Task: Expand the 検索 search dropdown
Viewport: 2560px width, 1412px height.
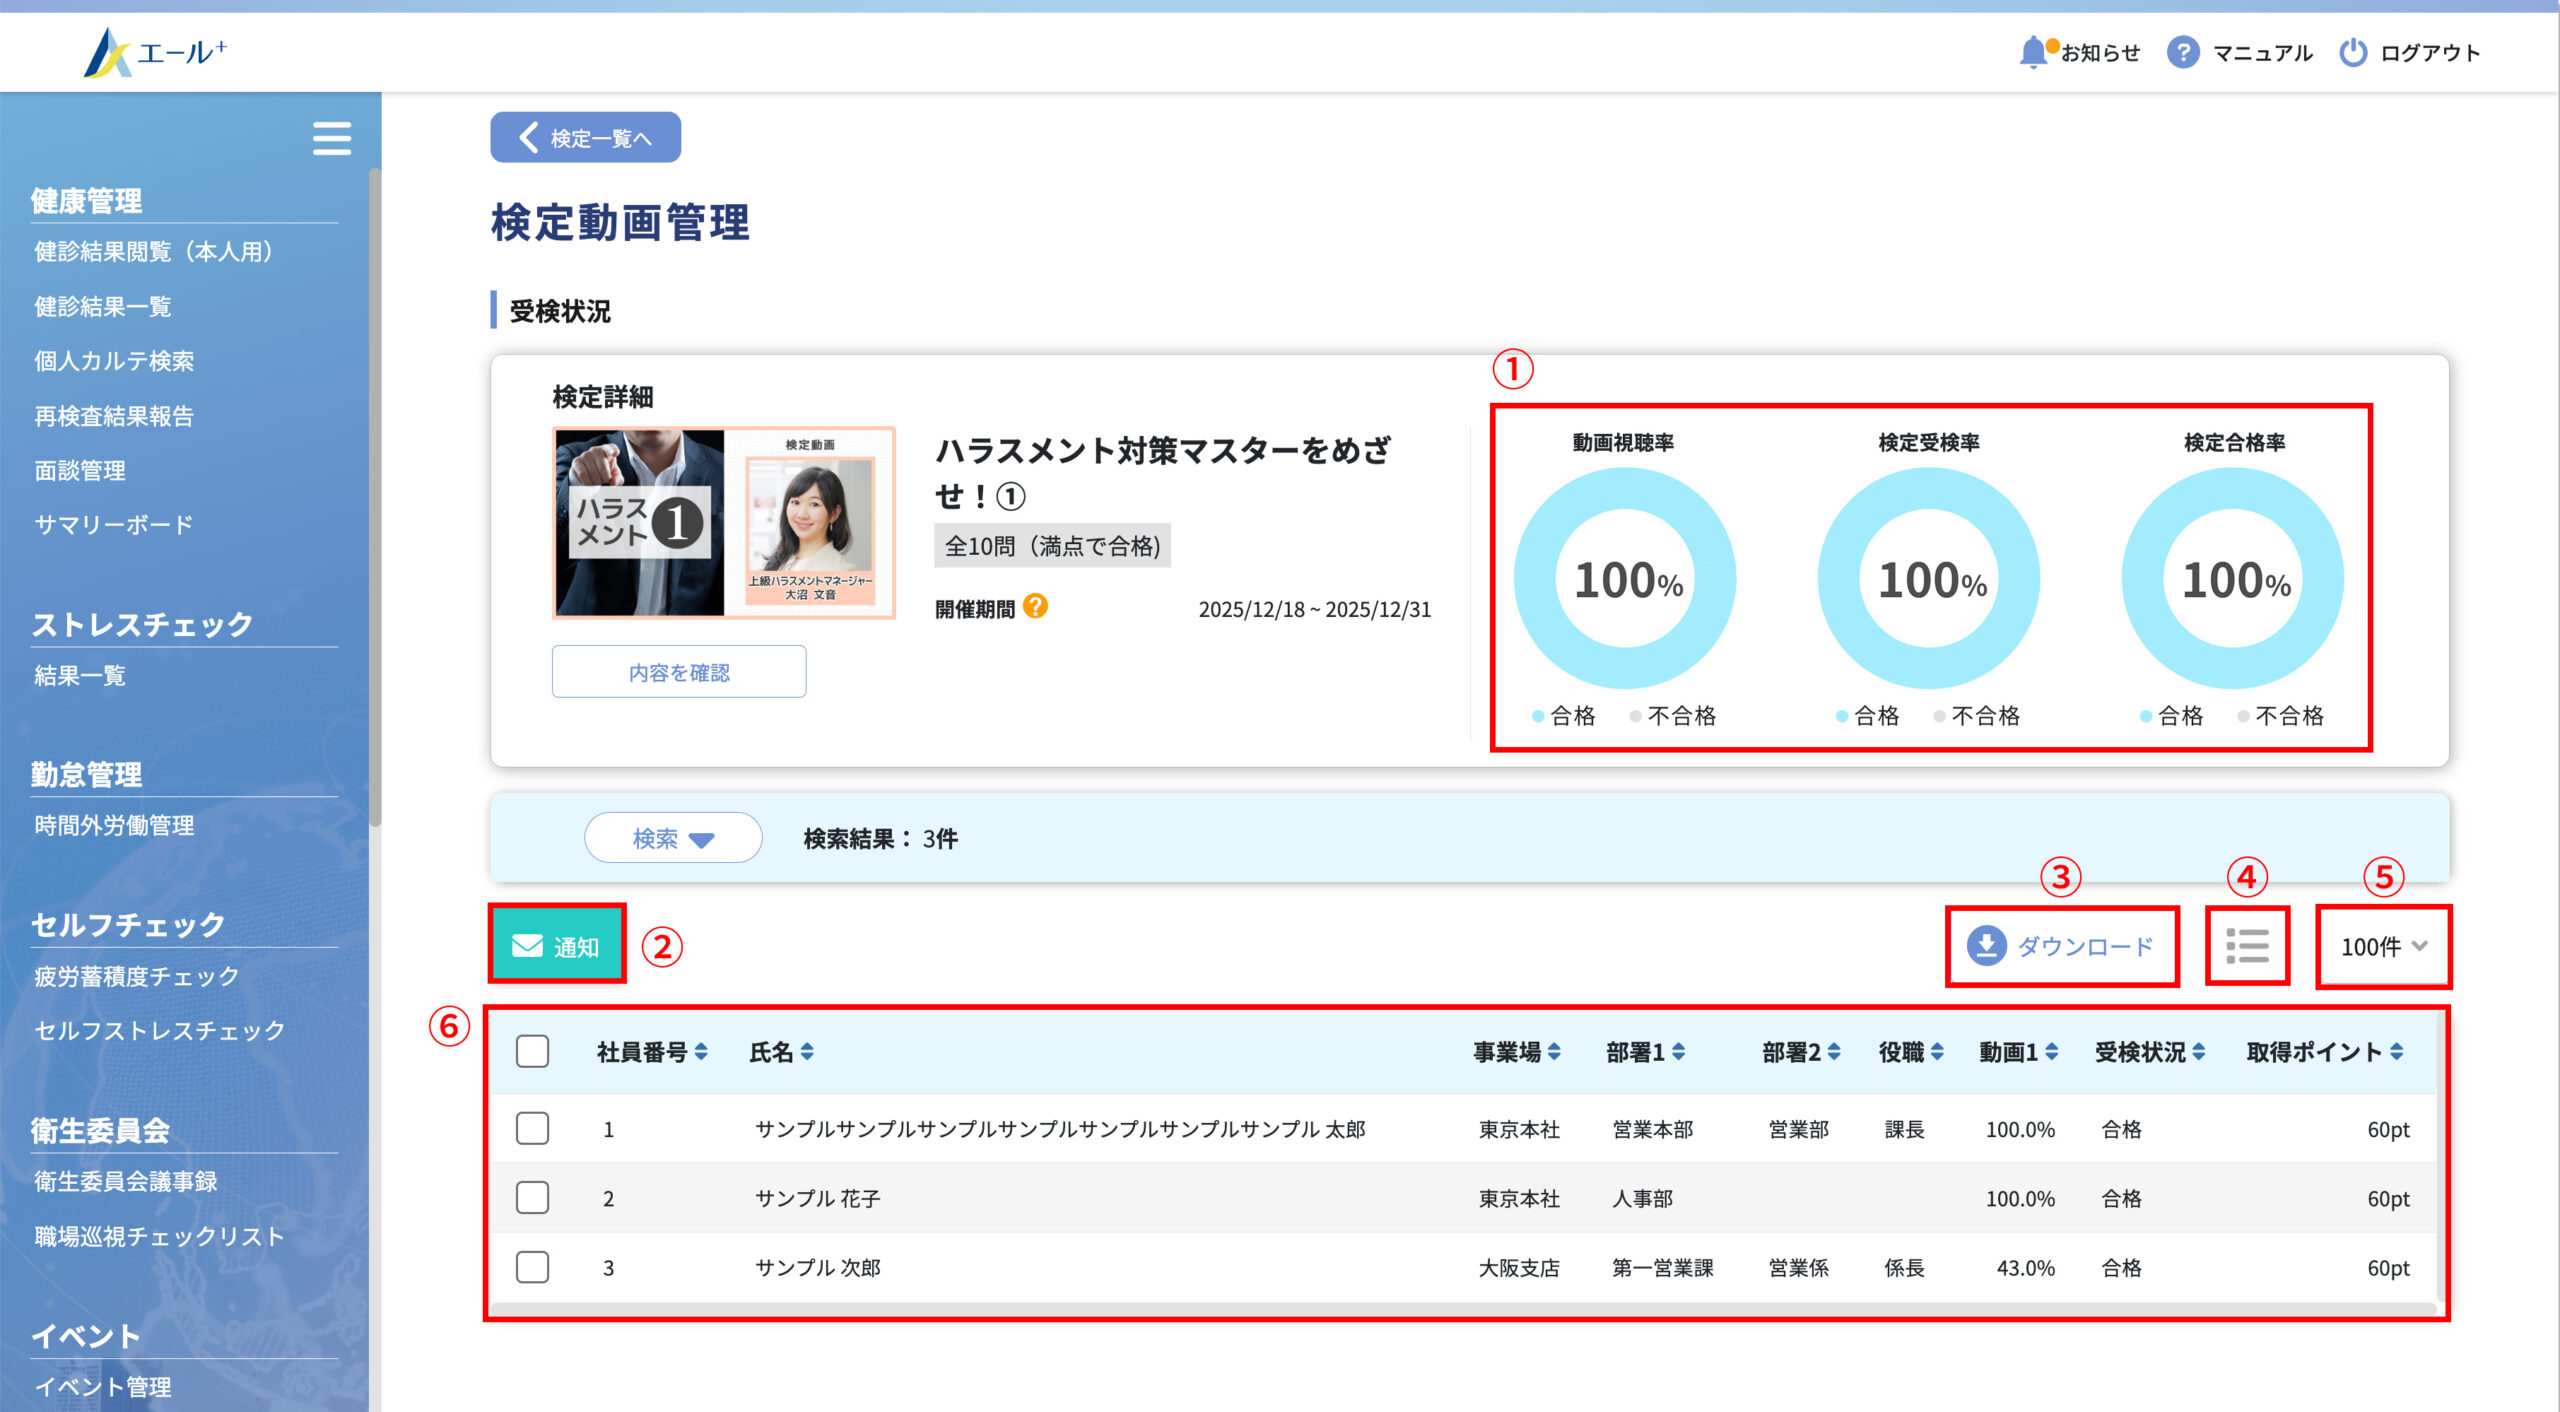Action: (x=673, y=838)
